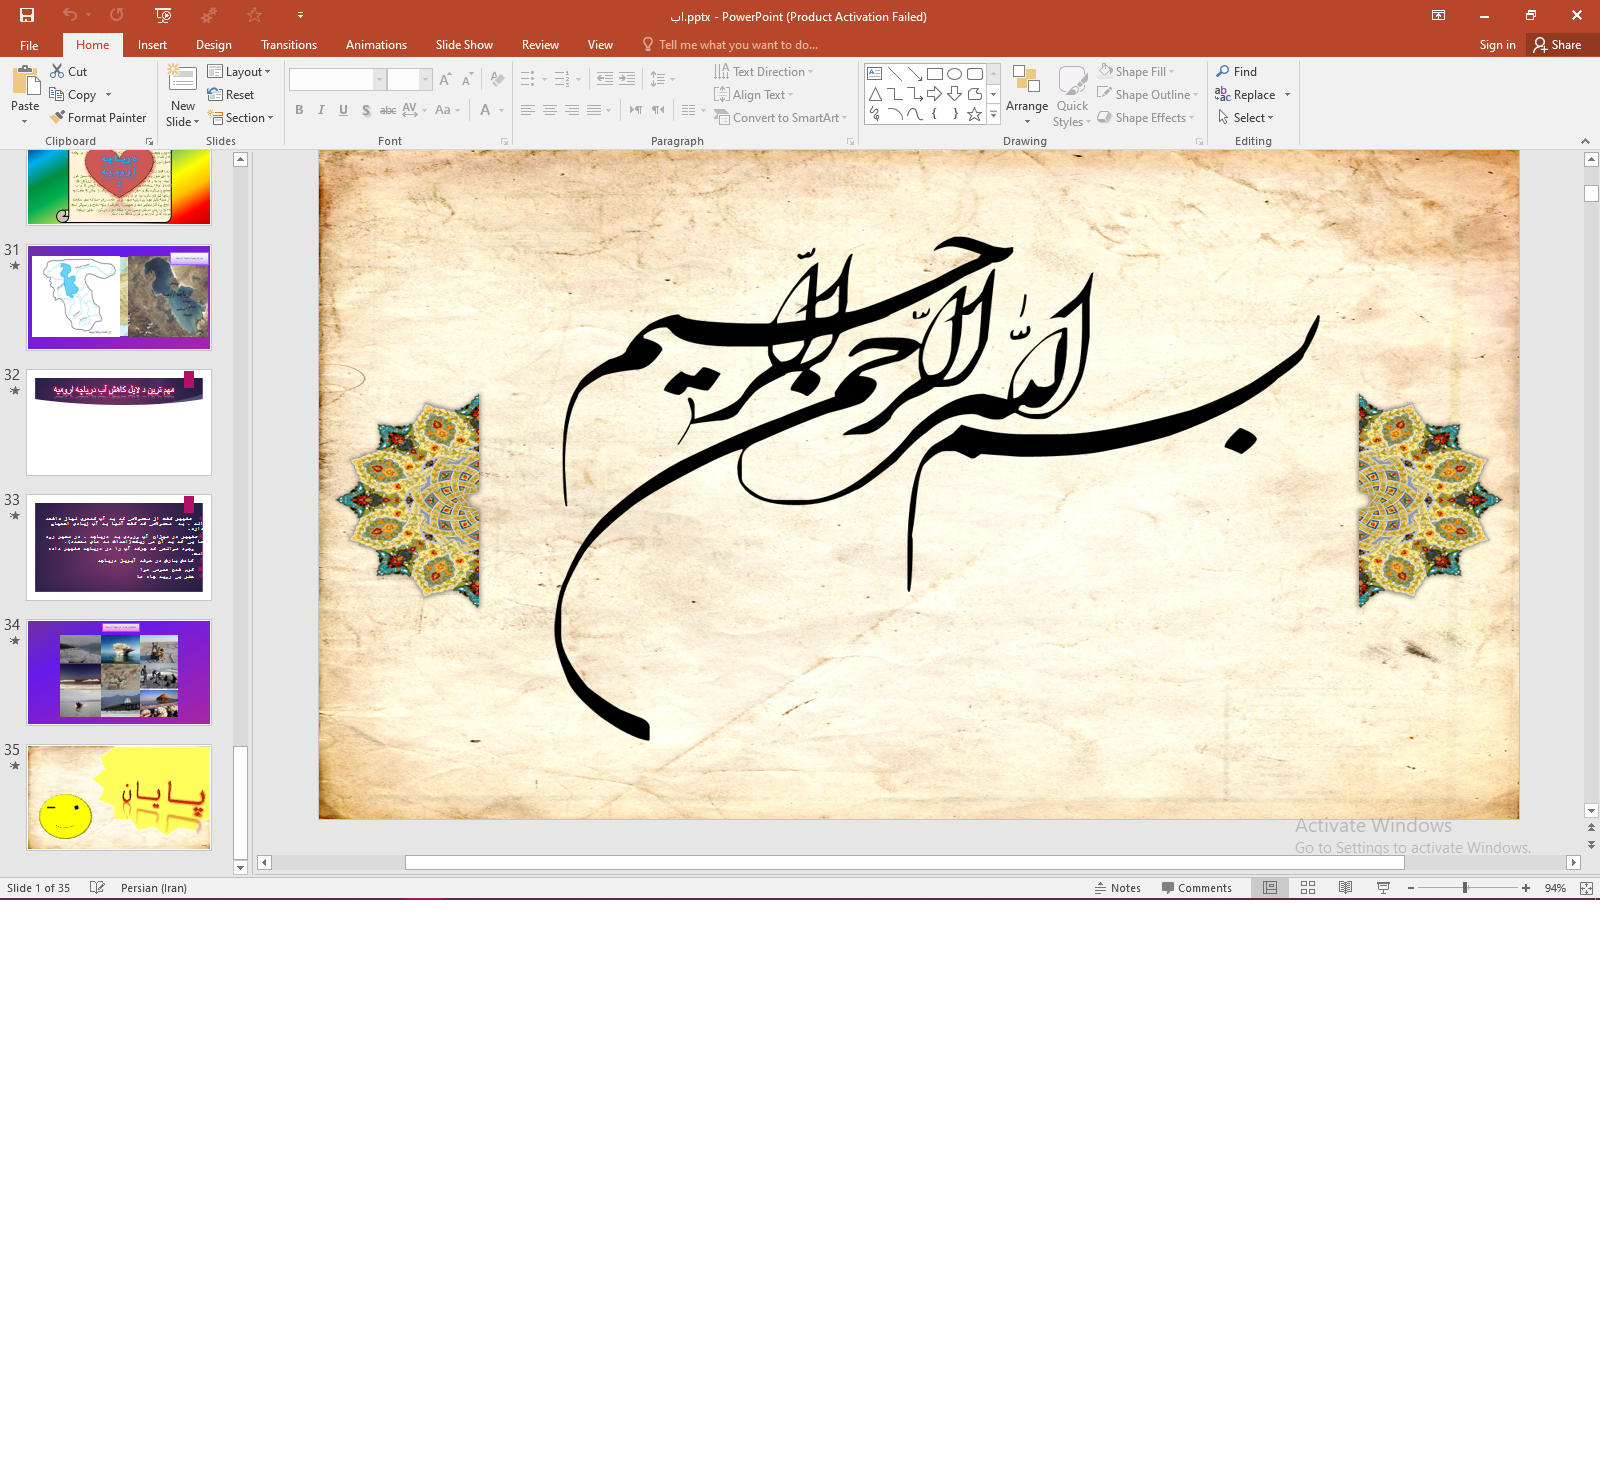Toggle the Comments pane
Viewport: 1600px width, 1458px height.
[x=1196, y=888]
